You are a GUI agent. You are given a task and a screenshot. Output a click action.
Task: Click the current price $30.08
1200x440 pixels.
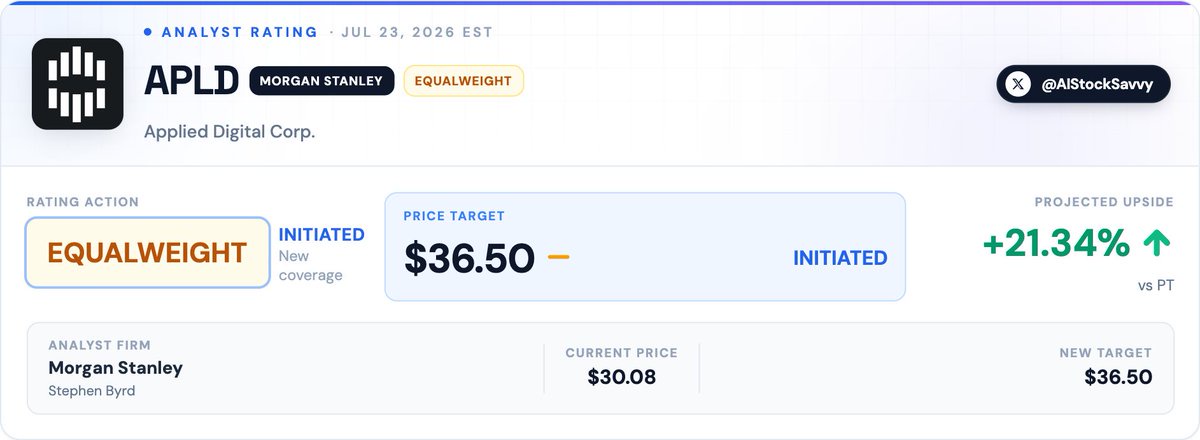tap(622, 378)
